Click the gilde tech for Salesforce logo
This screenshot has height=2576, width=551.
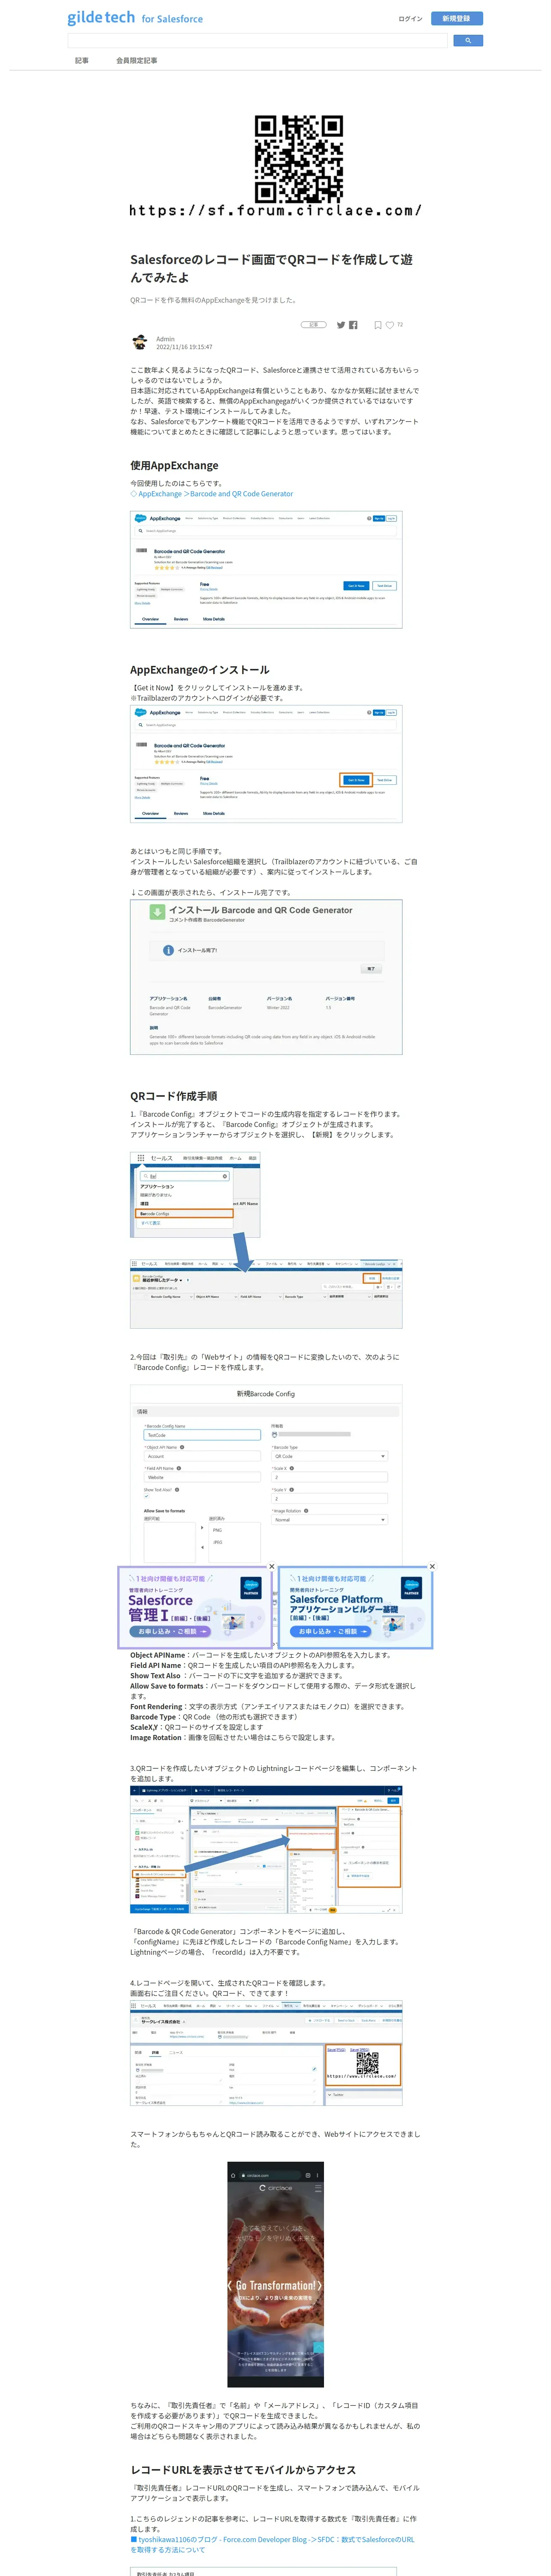click(135, 18)
